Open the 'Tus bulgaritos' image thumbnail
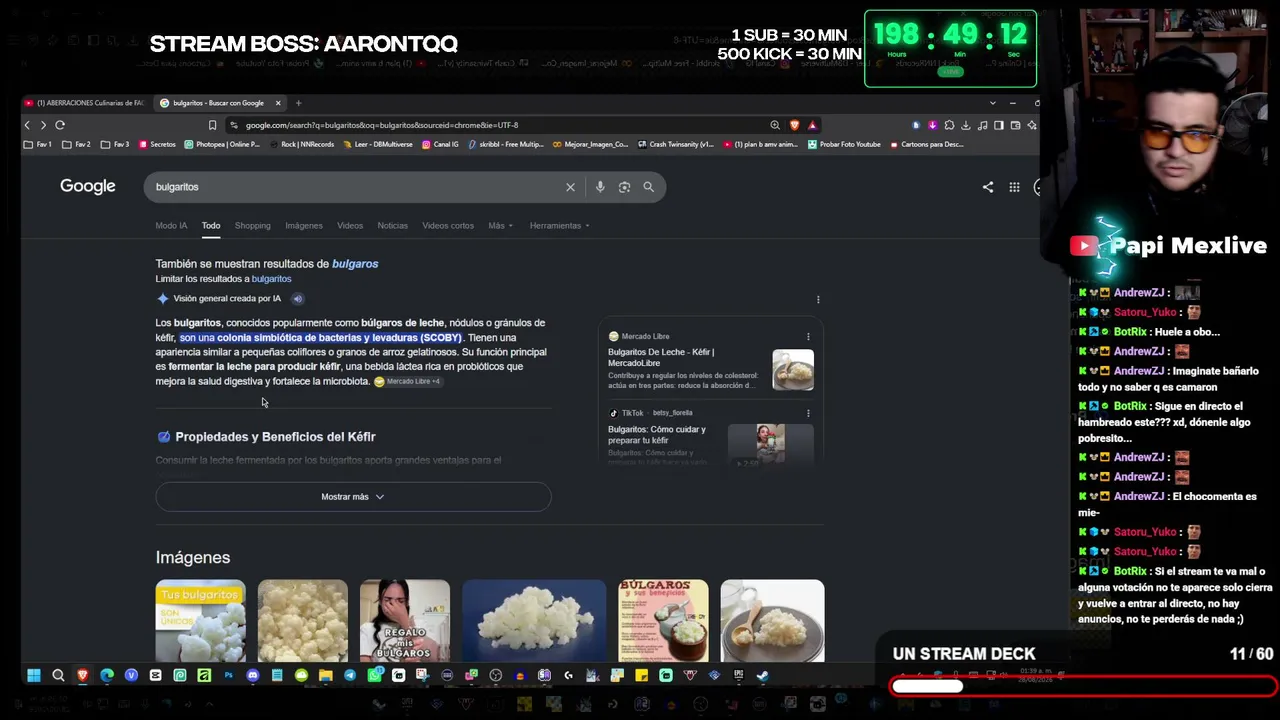Screen dimensions: 1280x720 tap(200, 621)
